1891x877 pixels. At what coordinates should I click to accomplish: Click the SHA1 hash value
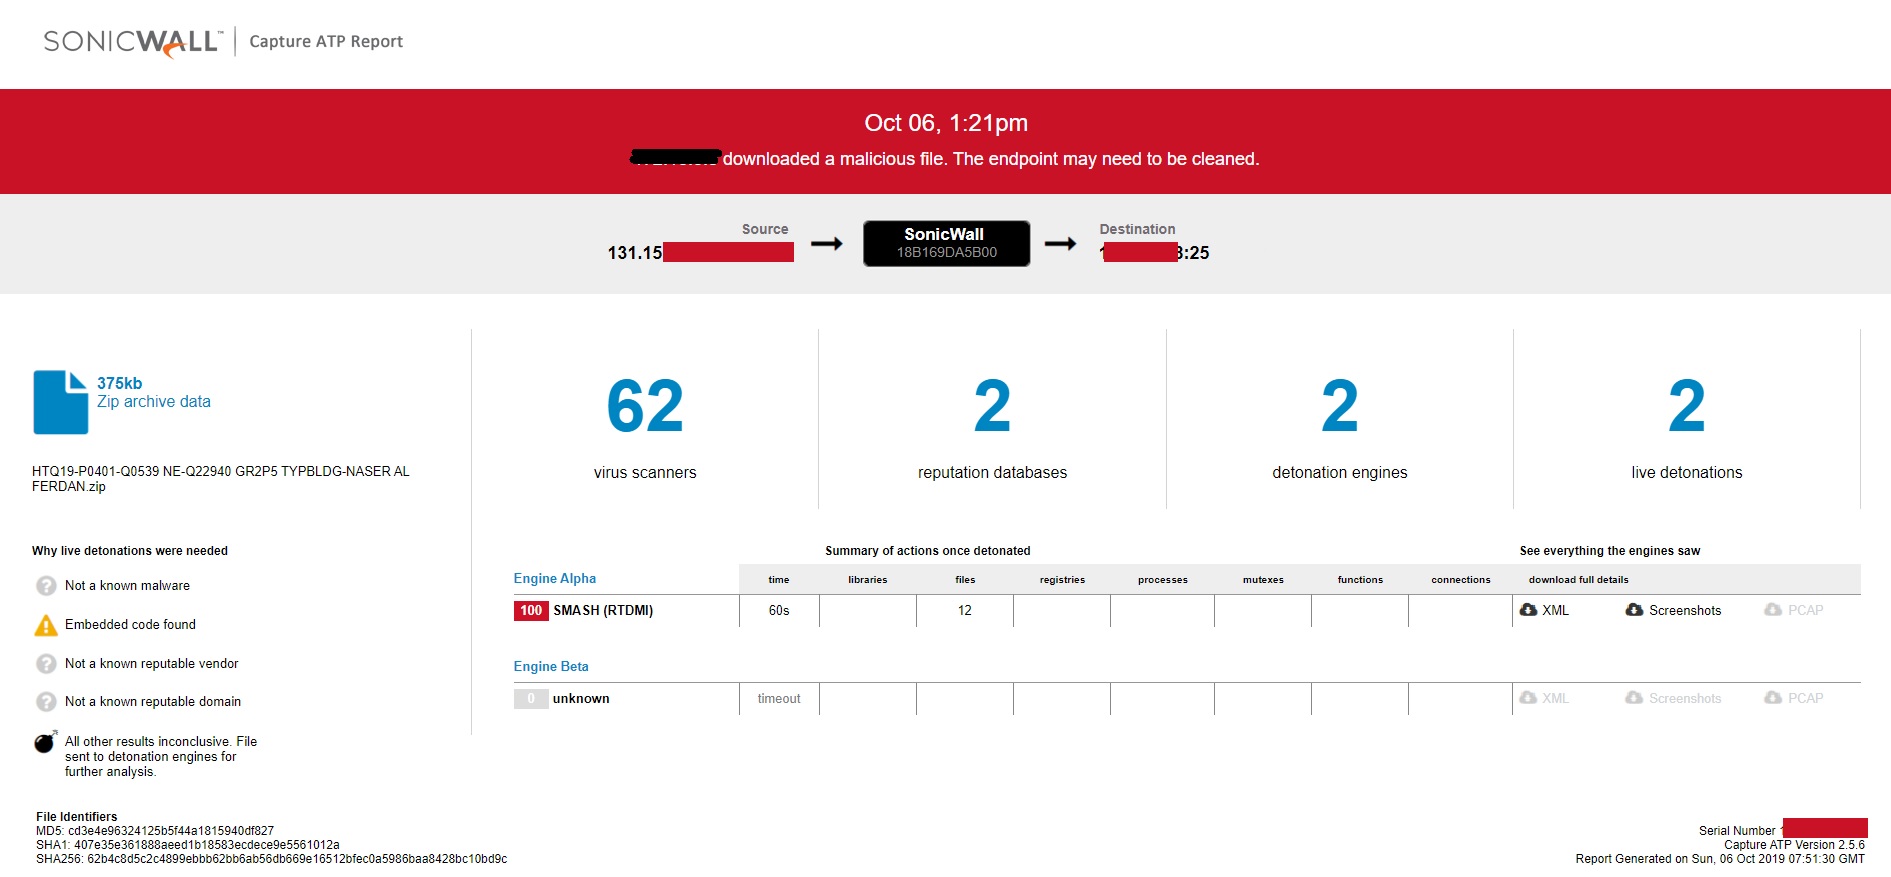point(207,845)
